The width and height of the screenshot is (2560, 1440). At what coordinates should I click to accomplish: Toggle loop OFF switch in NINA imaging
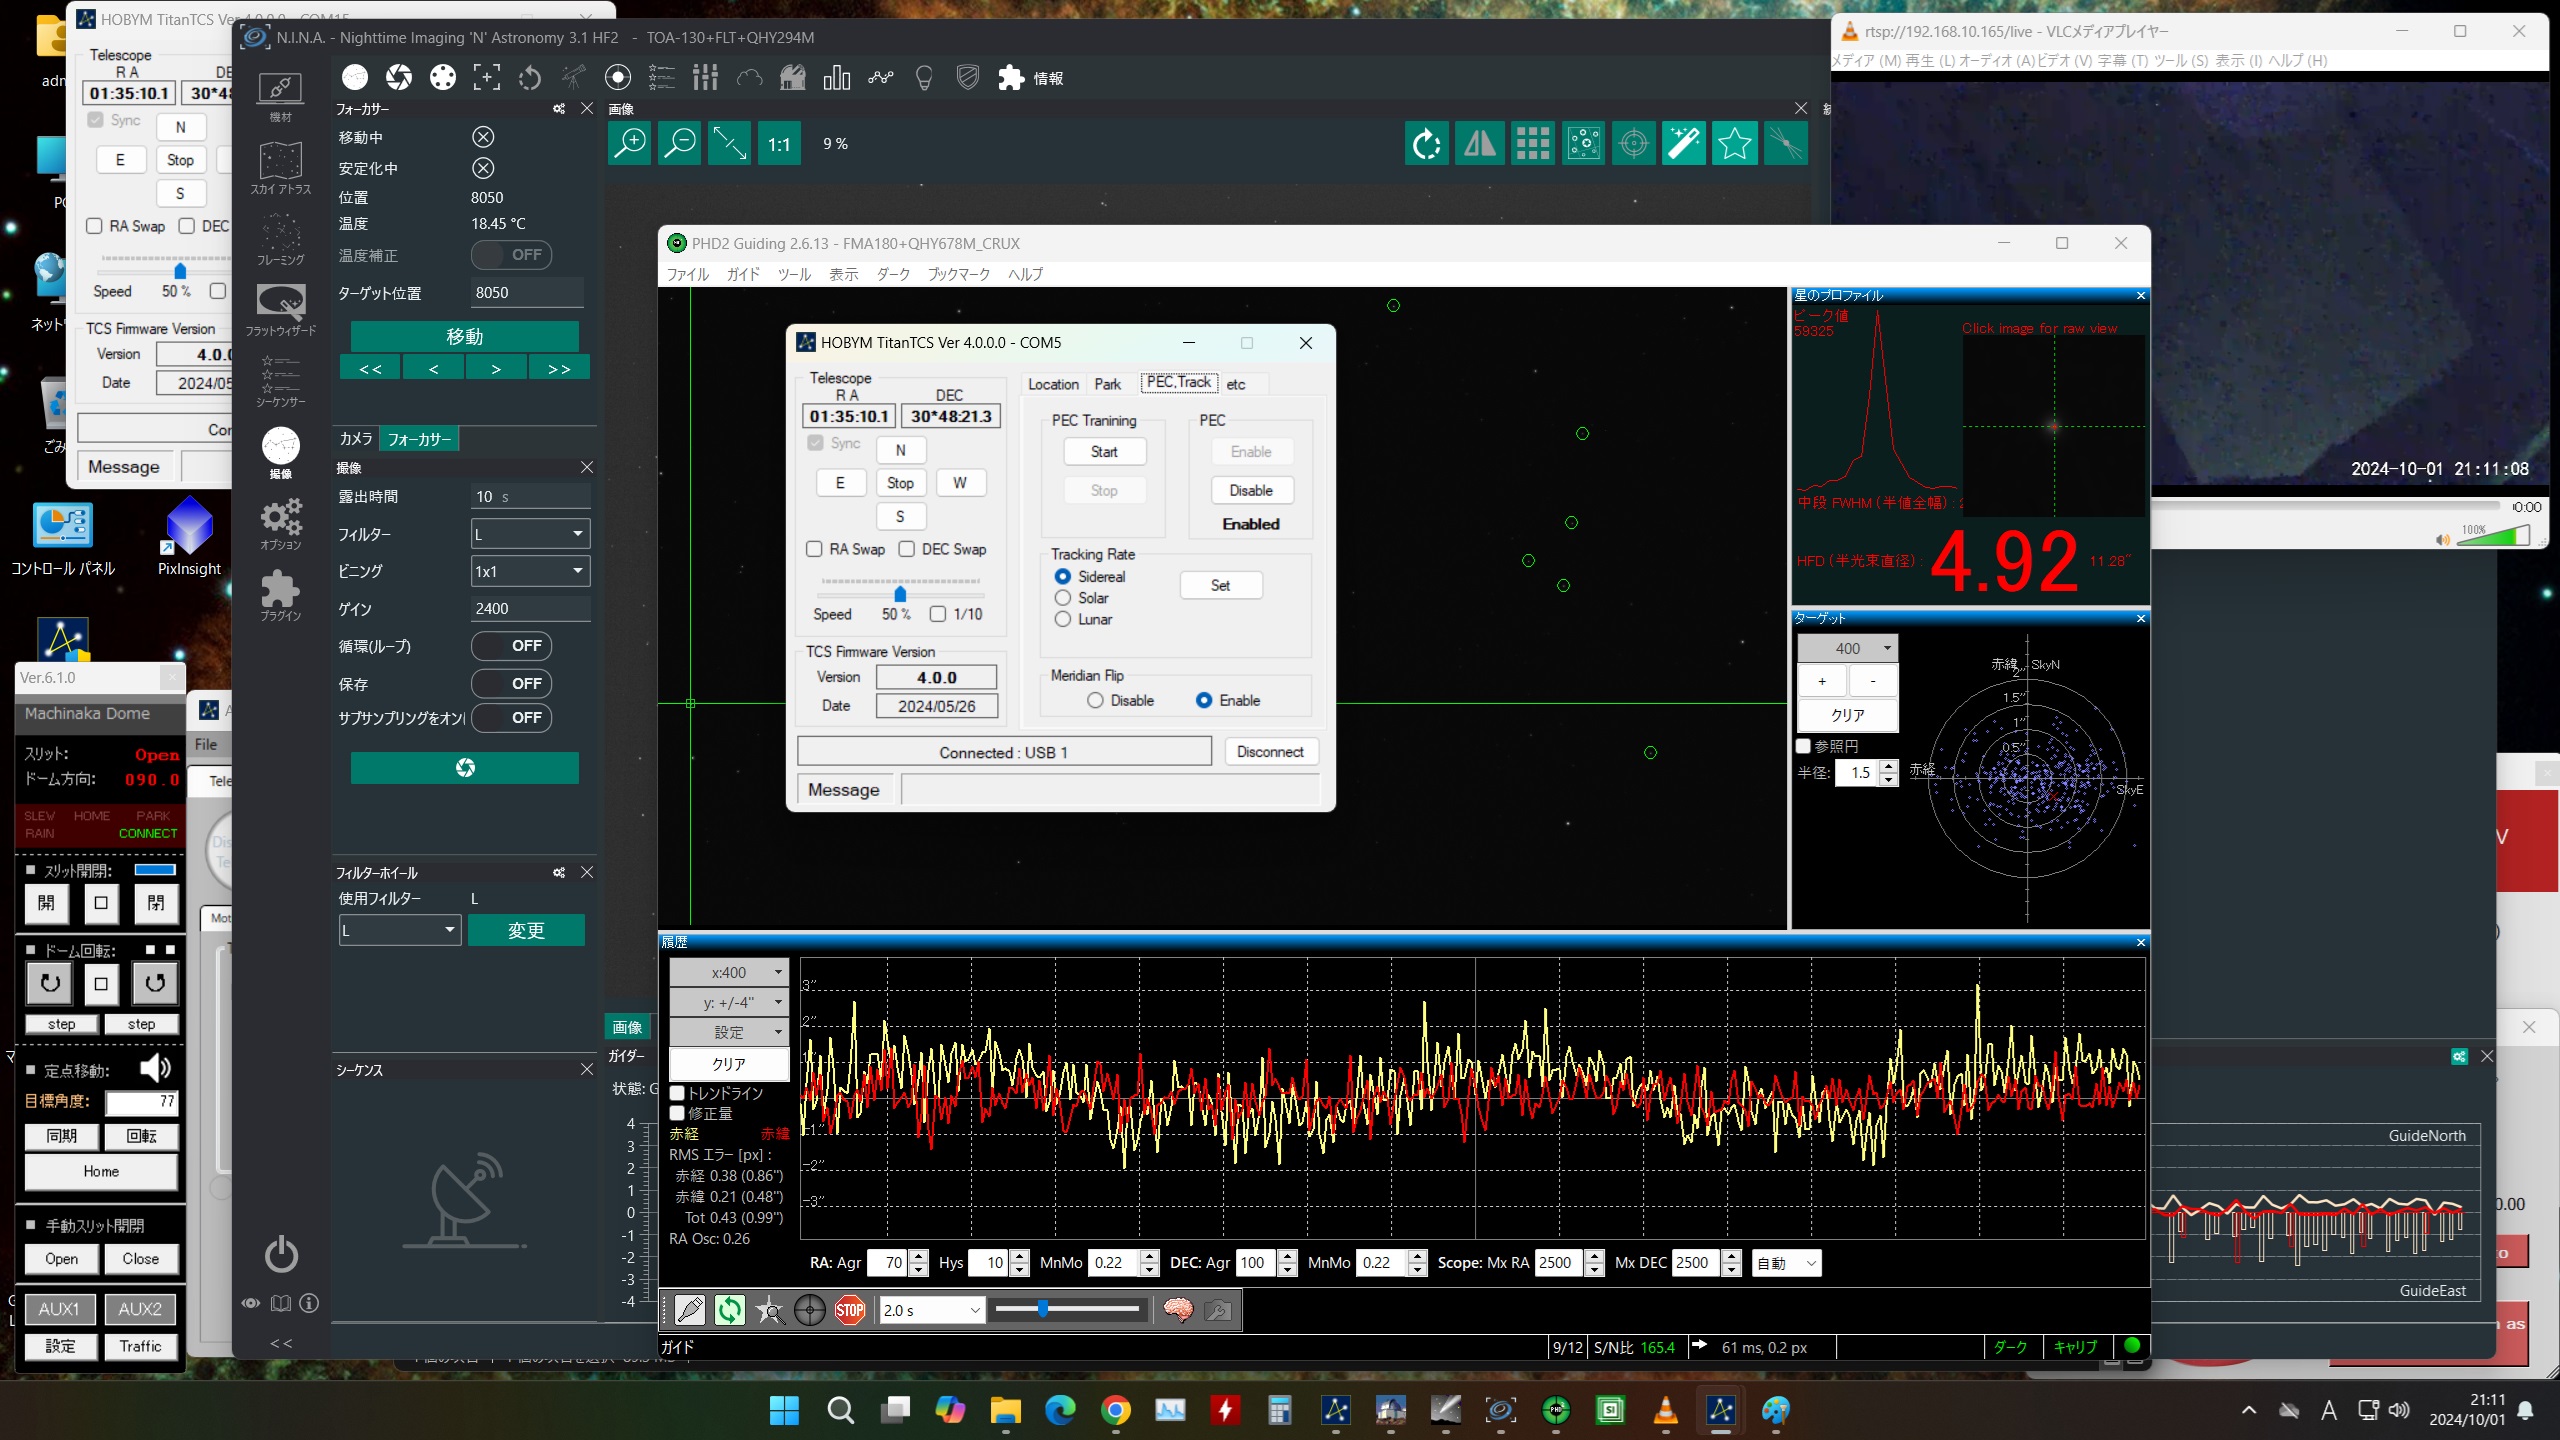coord(512,646)
